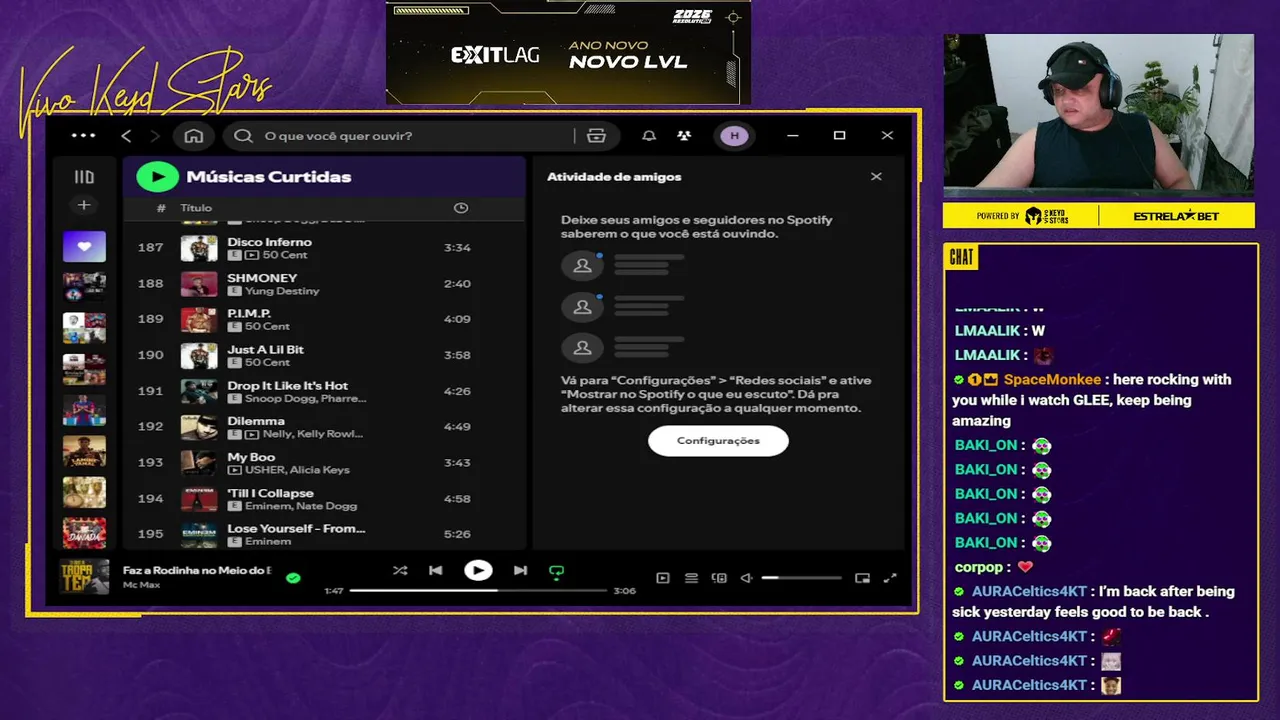The width and height of the screenshot is (1280, 720).
Task: Select the track P.I.M.P.
Action: click(249, 314)
